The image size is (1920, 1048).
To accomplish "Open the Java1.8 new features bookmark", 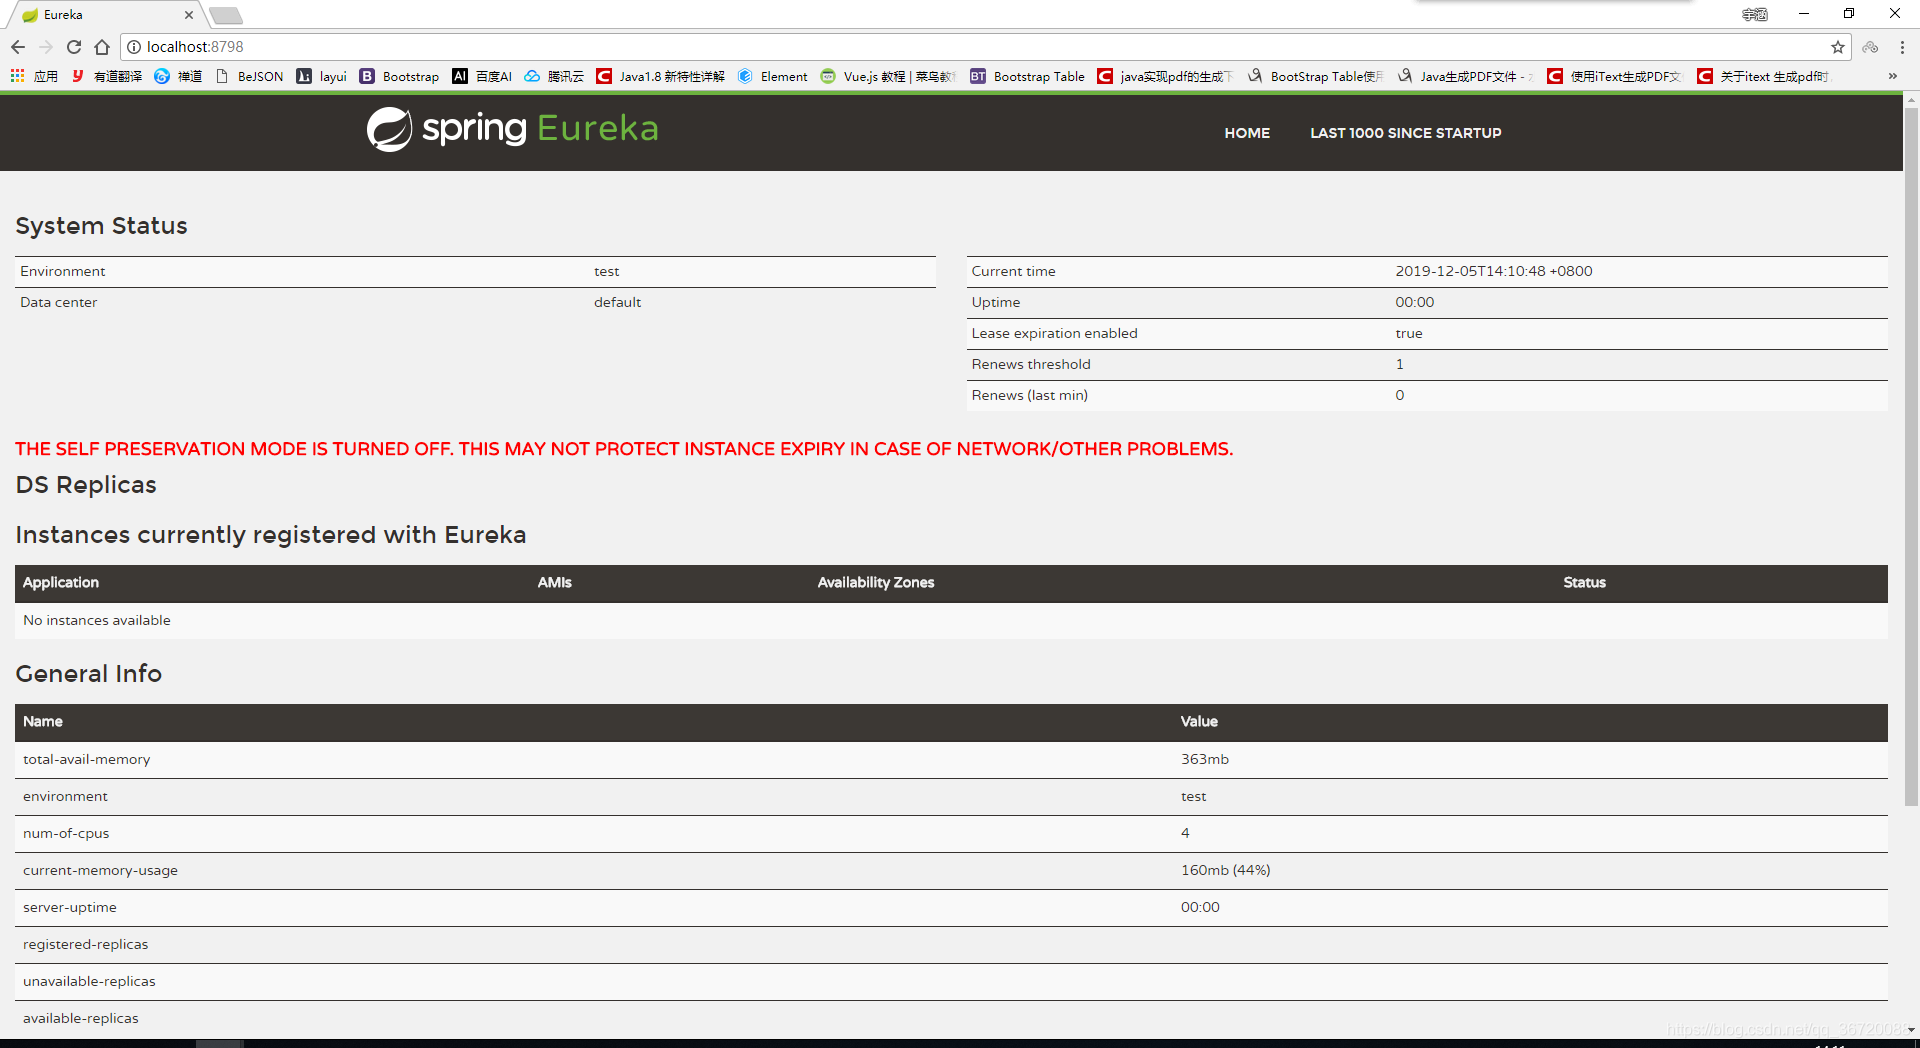I will tap(660, 76).
